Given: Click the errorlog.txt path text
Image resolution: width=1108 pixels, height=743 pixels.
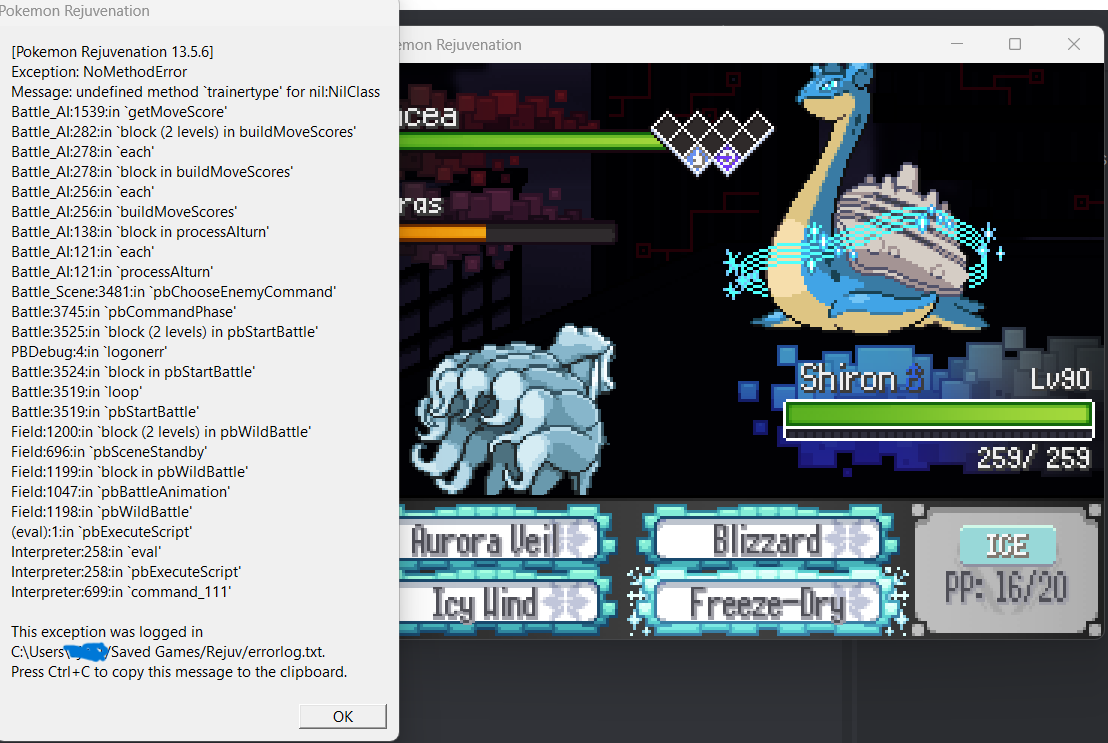Looking at the screenshot, I should tap(168, 652).
